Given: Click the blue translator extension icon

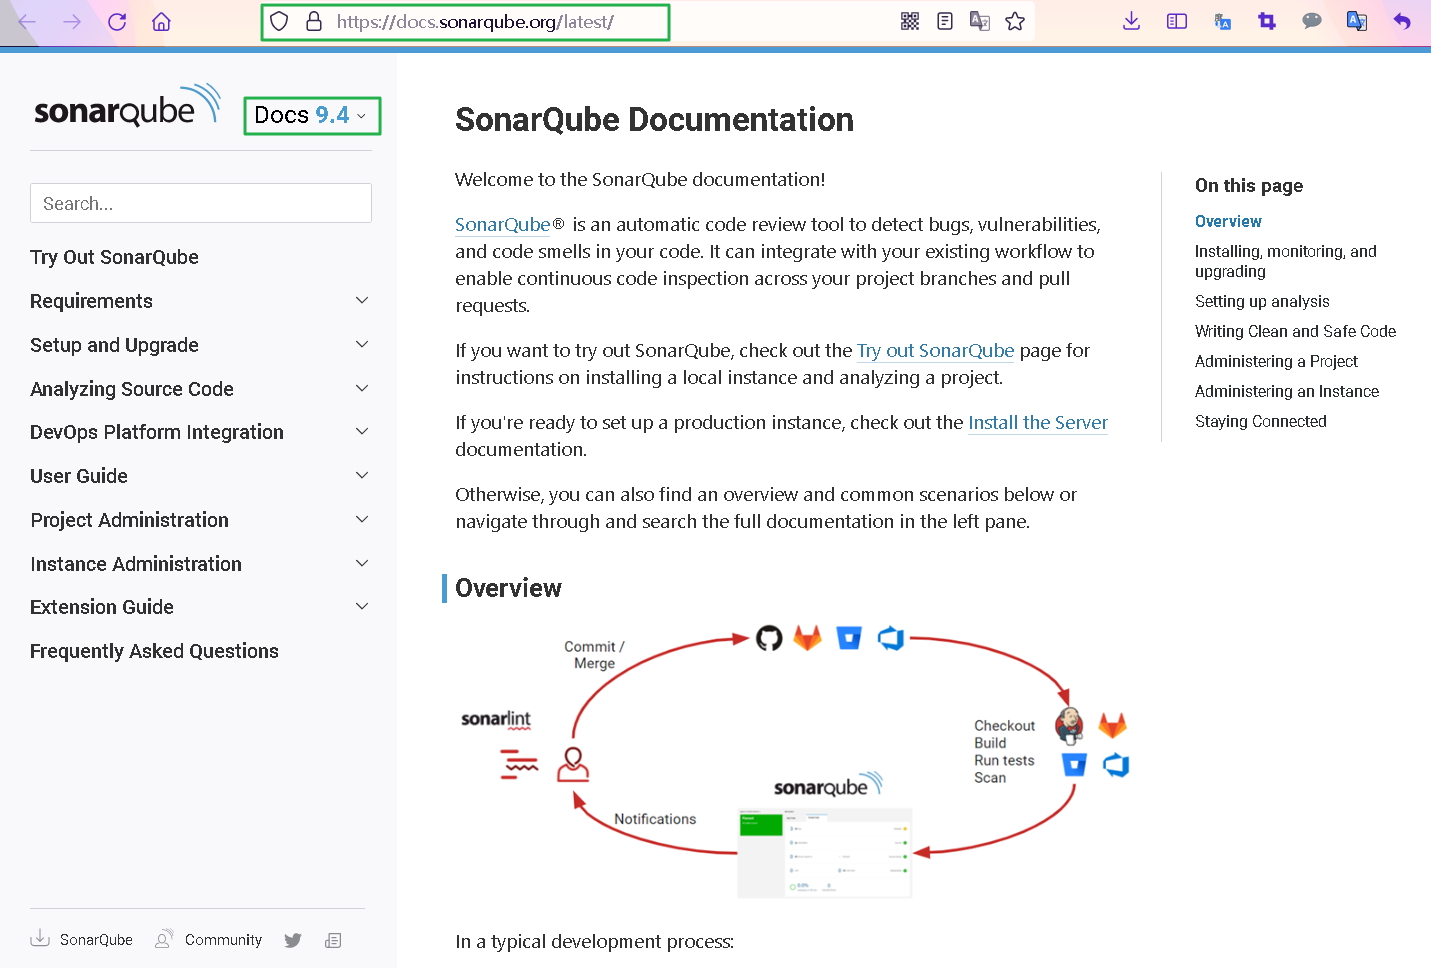Looking at the screenshot, I should pyautogui.click(x=1357, y=21).
